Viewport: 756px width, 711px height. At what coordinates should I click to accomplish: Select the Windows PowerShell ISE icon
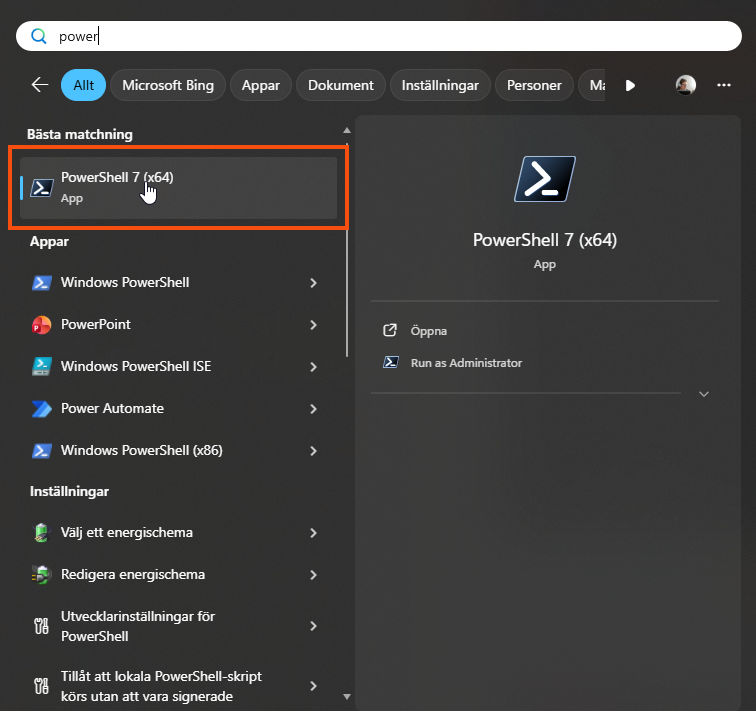pos(41,367)
